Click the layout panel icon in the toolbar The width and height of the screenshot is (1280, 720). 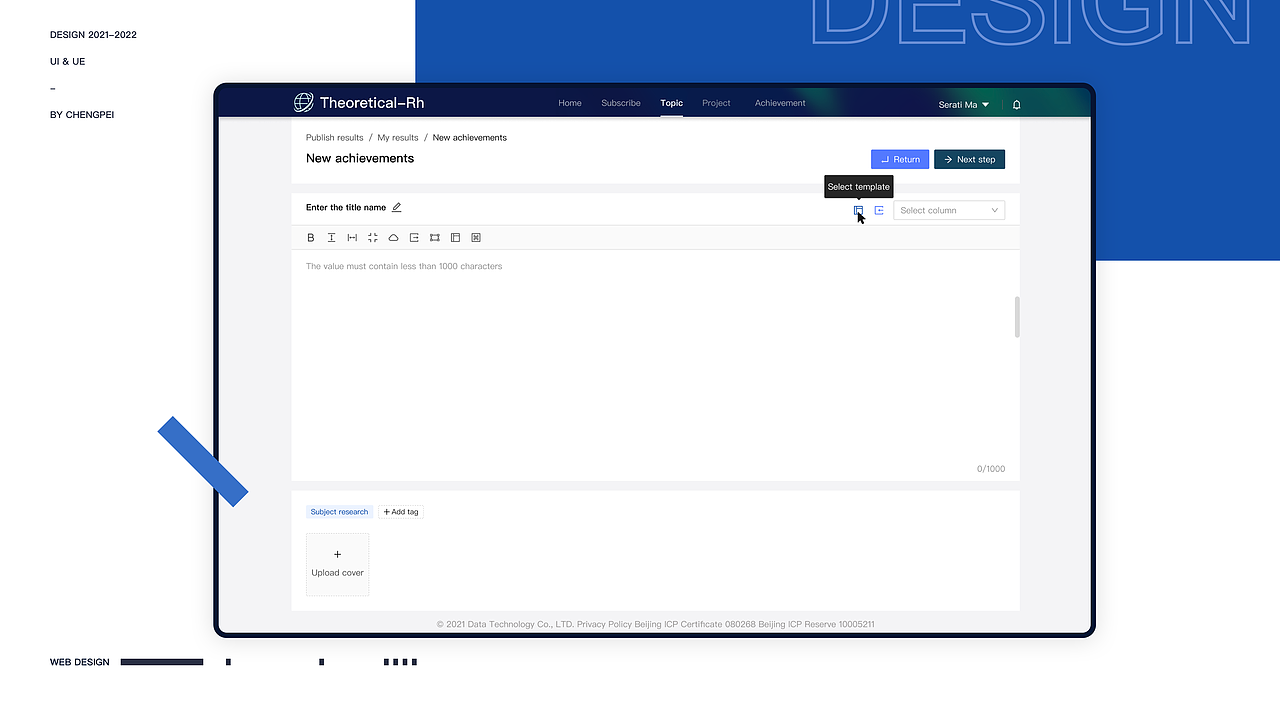(455, 238)
